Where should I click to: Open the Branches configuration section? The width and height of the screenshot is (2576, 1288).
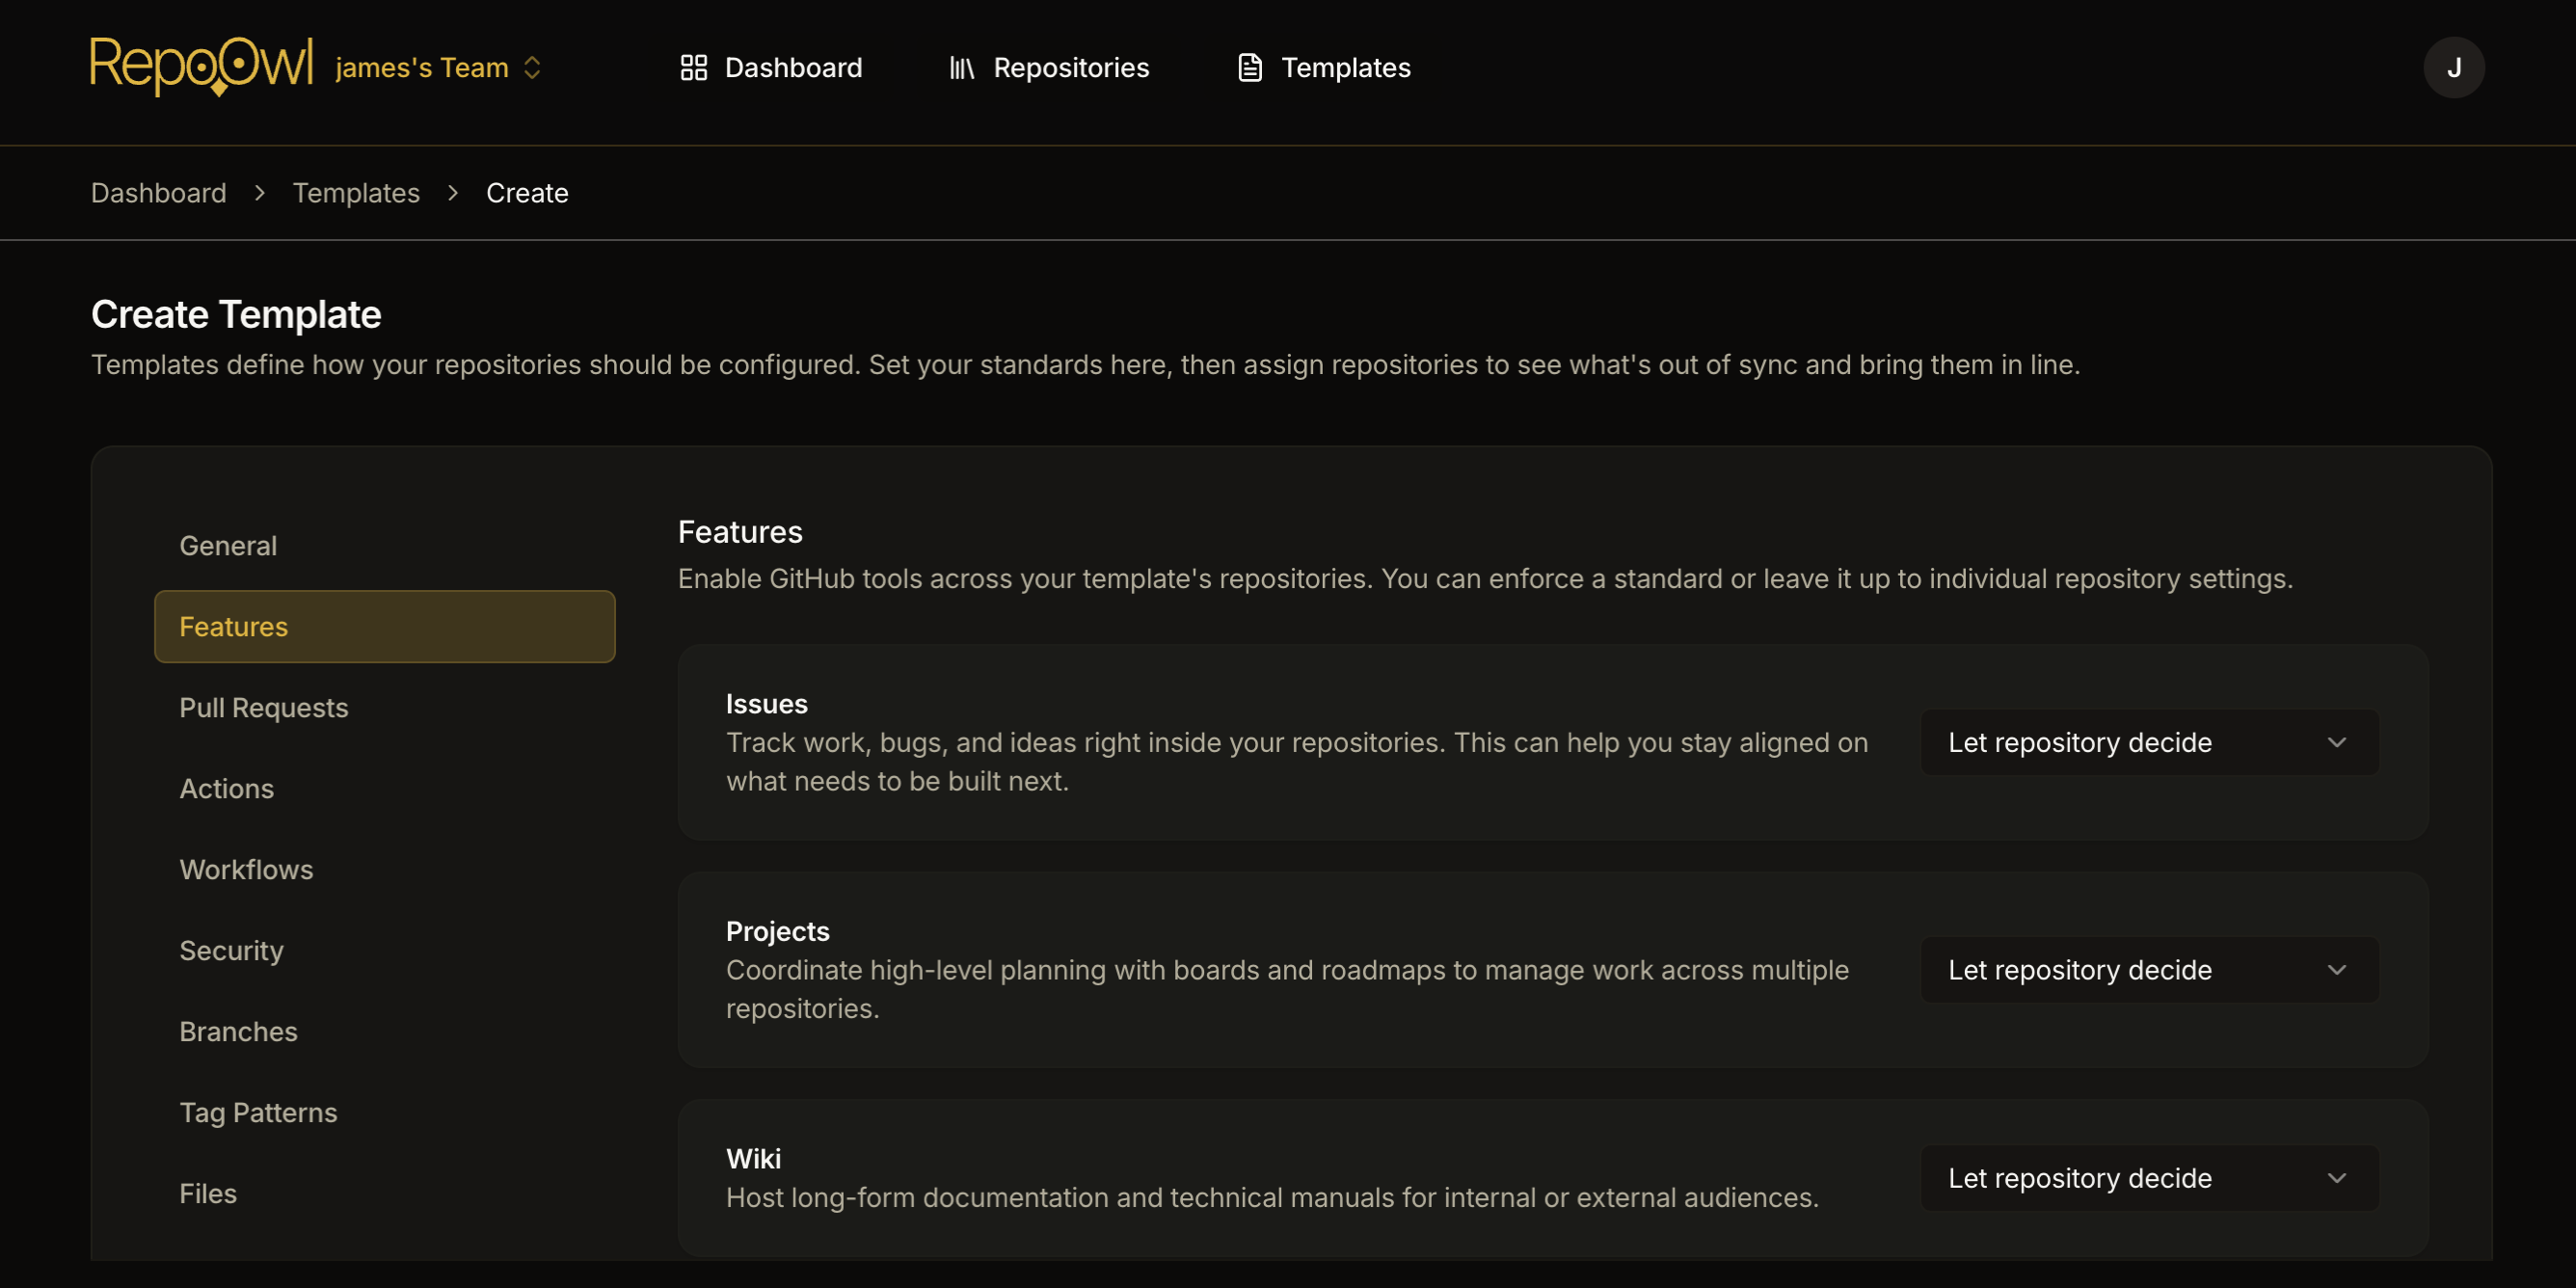tap(238, 1031)
